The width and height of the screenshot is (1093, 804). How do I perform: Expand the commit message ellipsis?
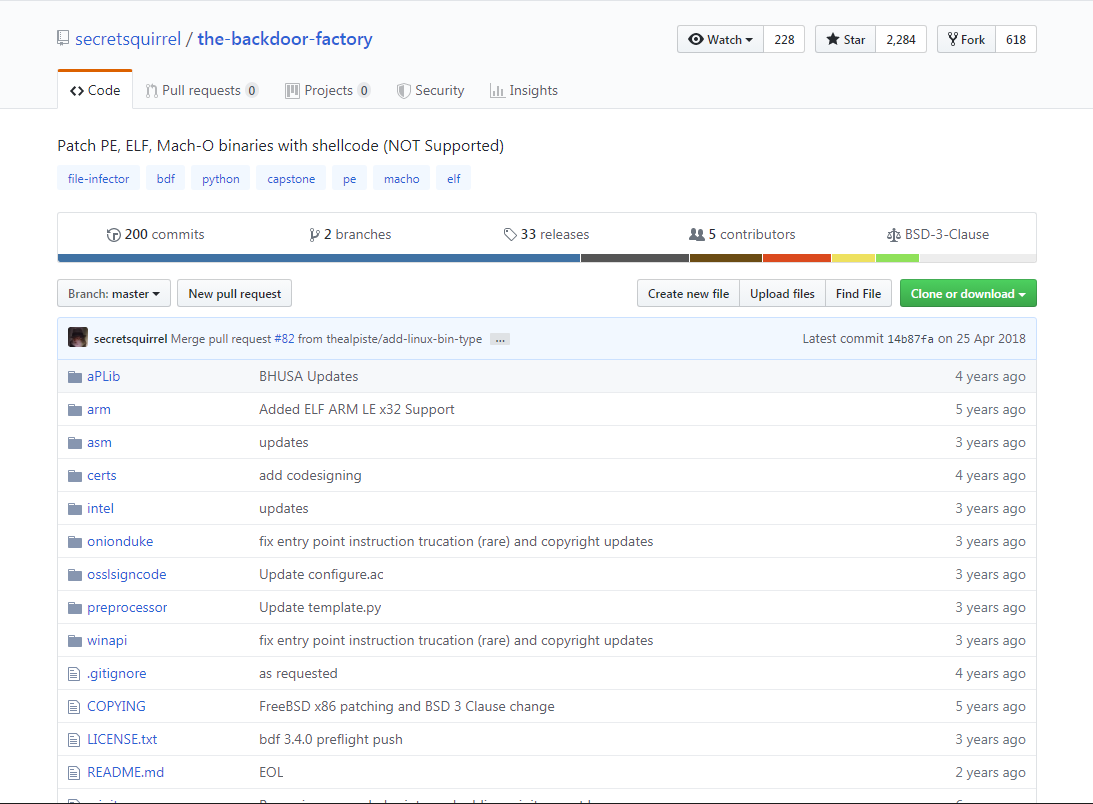(x=500, y=340)
